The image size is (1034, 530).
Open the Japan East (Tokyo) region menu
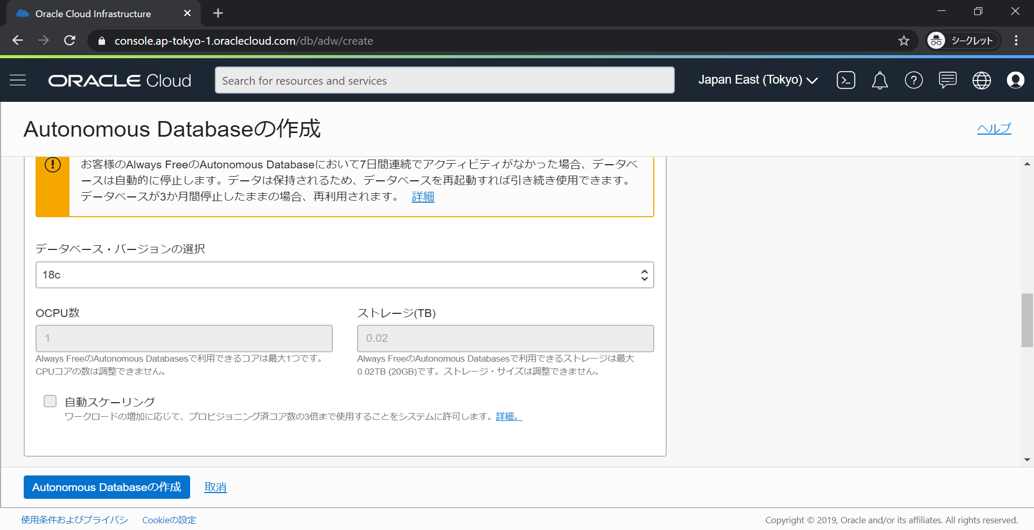click(x=758, y=80)
